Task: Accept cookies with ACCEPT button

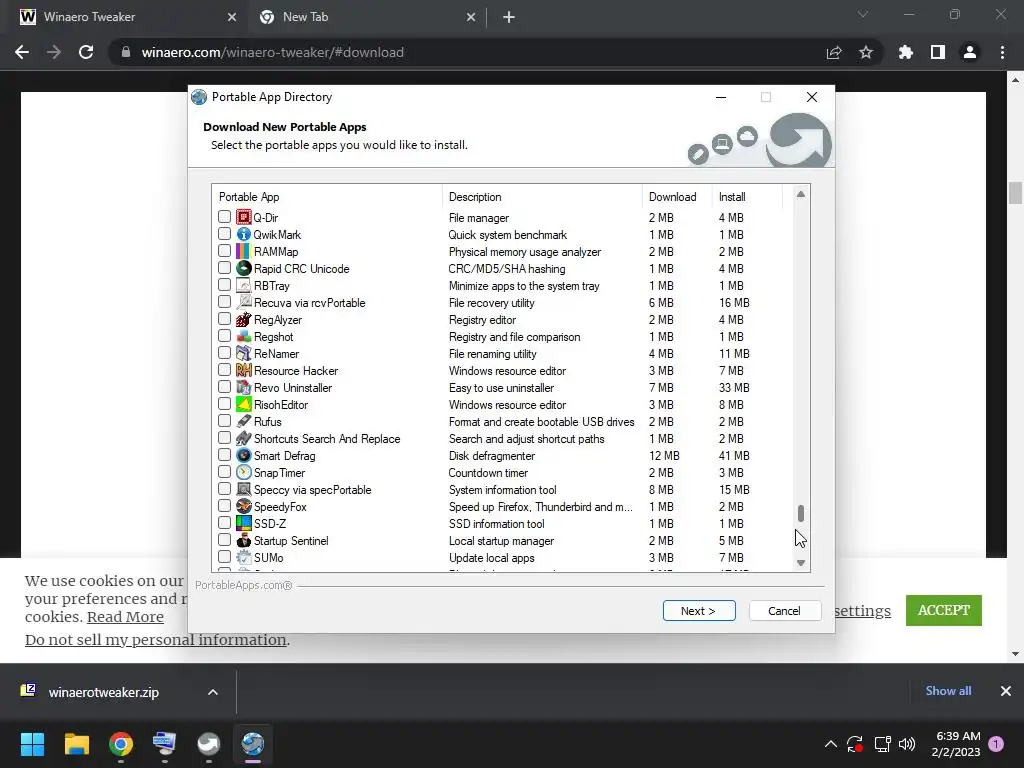Action: point(944,610)
